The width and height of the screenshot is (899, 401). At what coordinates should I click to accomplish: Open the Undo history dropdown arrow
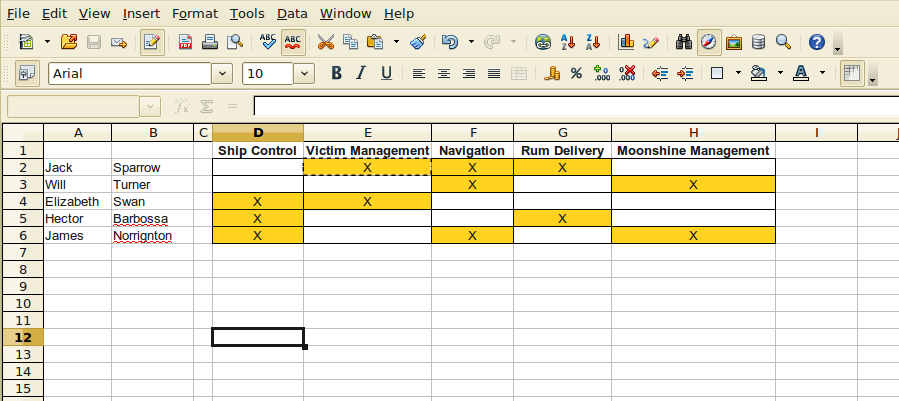coord(471,42)
